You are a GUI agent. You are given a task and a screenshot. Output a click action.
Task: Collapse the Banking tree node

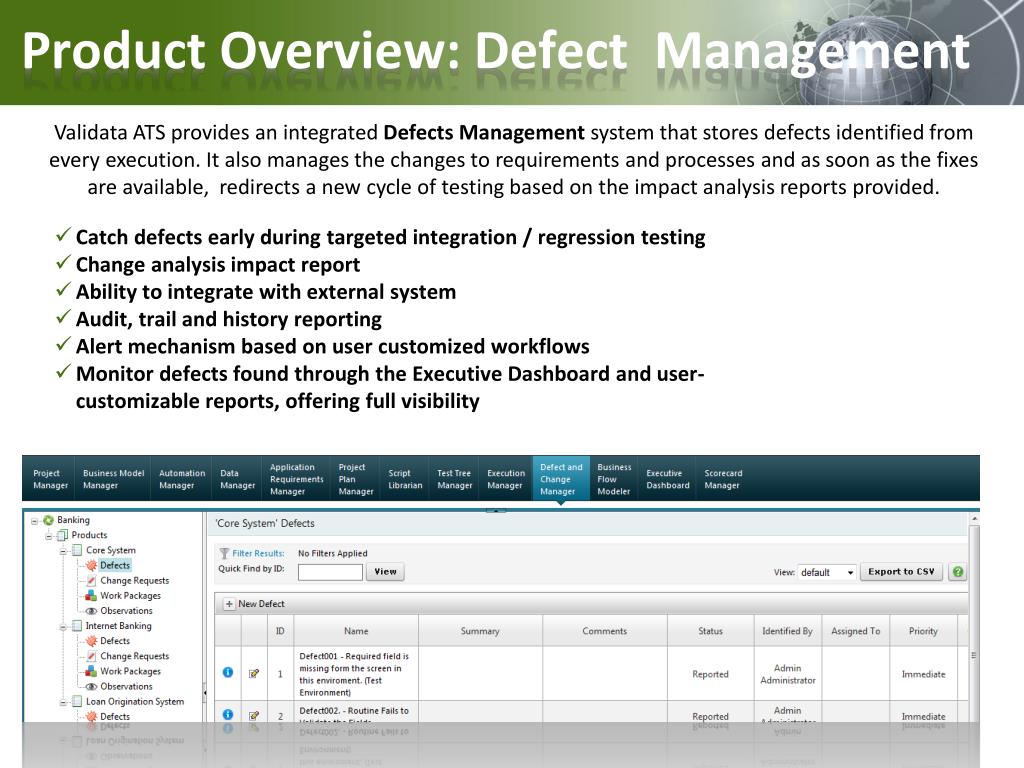click(35, 521)
